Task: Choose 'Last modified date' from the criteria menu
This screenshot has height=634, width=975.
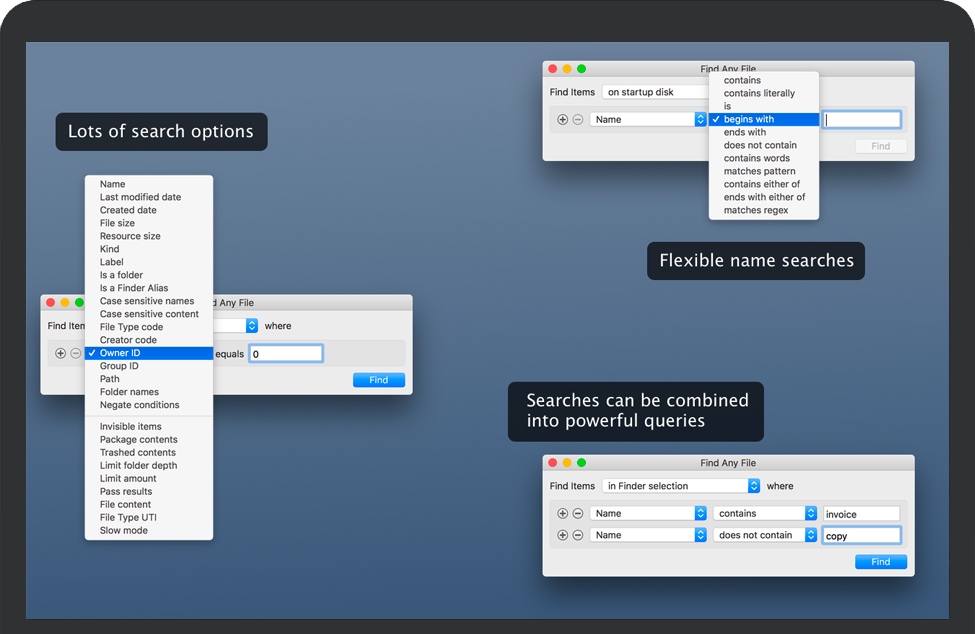Action: [141, 197]
